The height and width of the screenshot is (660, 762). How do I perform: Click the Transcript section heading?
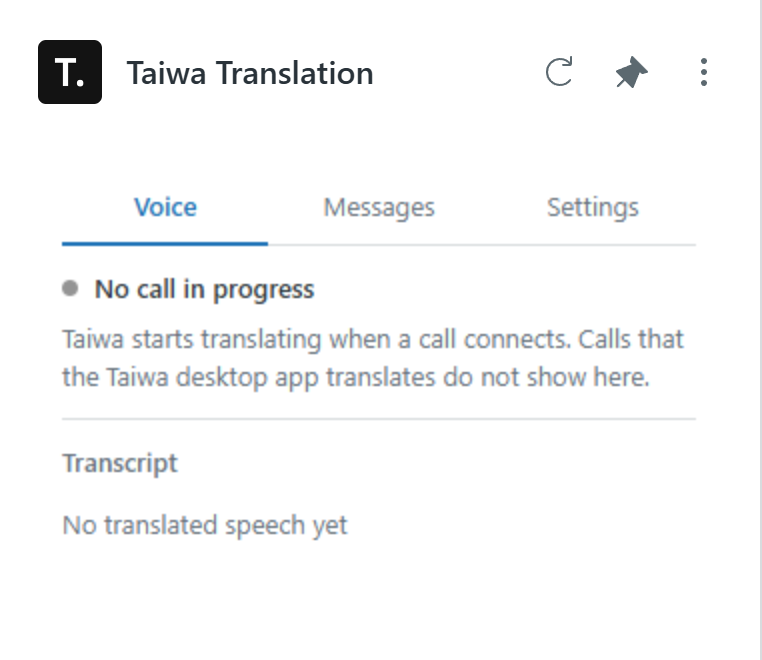click(x=120, y=463)
